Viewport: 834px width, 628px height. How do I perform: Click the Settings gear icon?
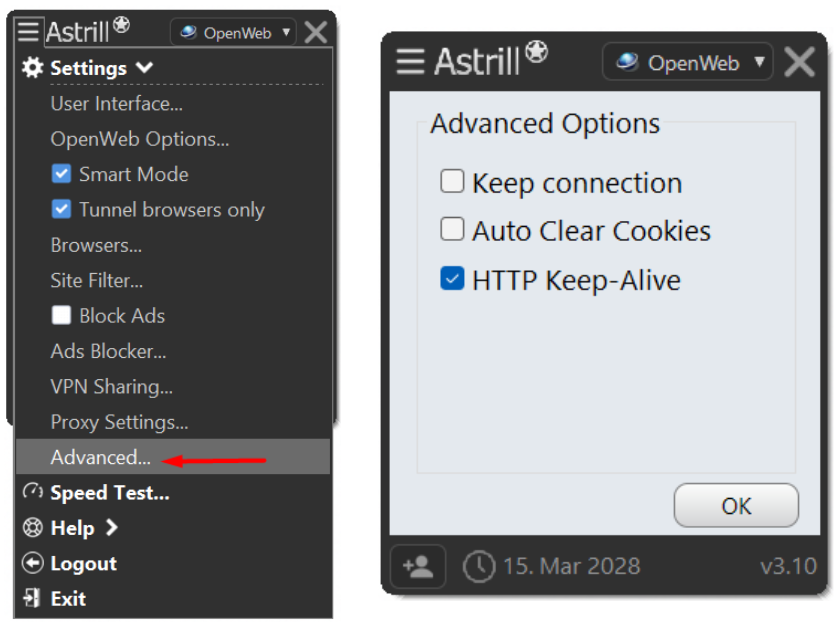tap(32, 68)
